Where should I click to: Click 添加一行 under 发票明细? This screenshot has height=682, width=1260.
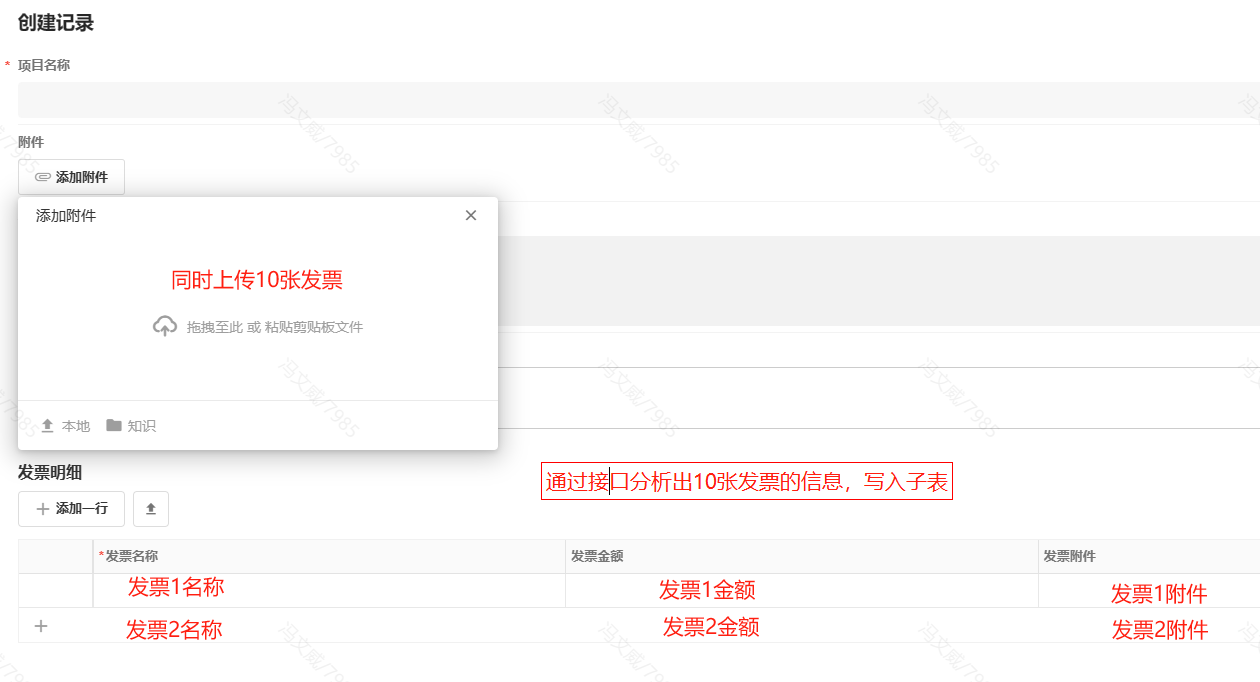click(71, 509)
